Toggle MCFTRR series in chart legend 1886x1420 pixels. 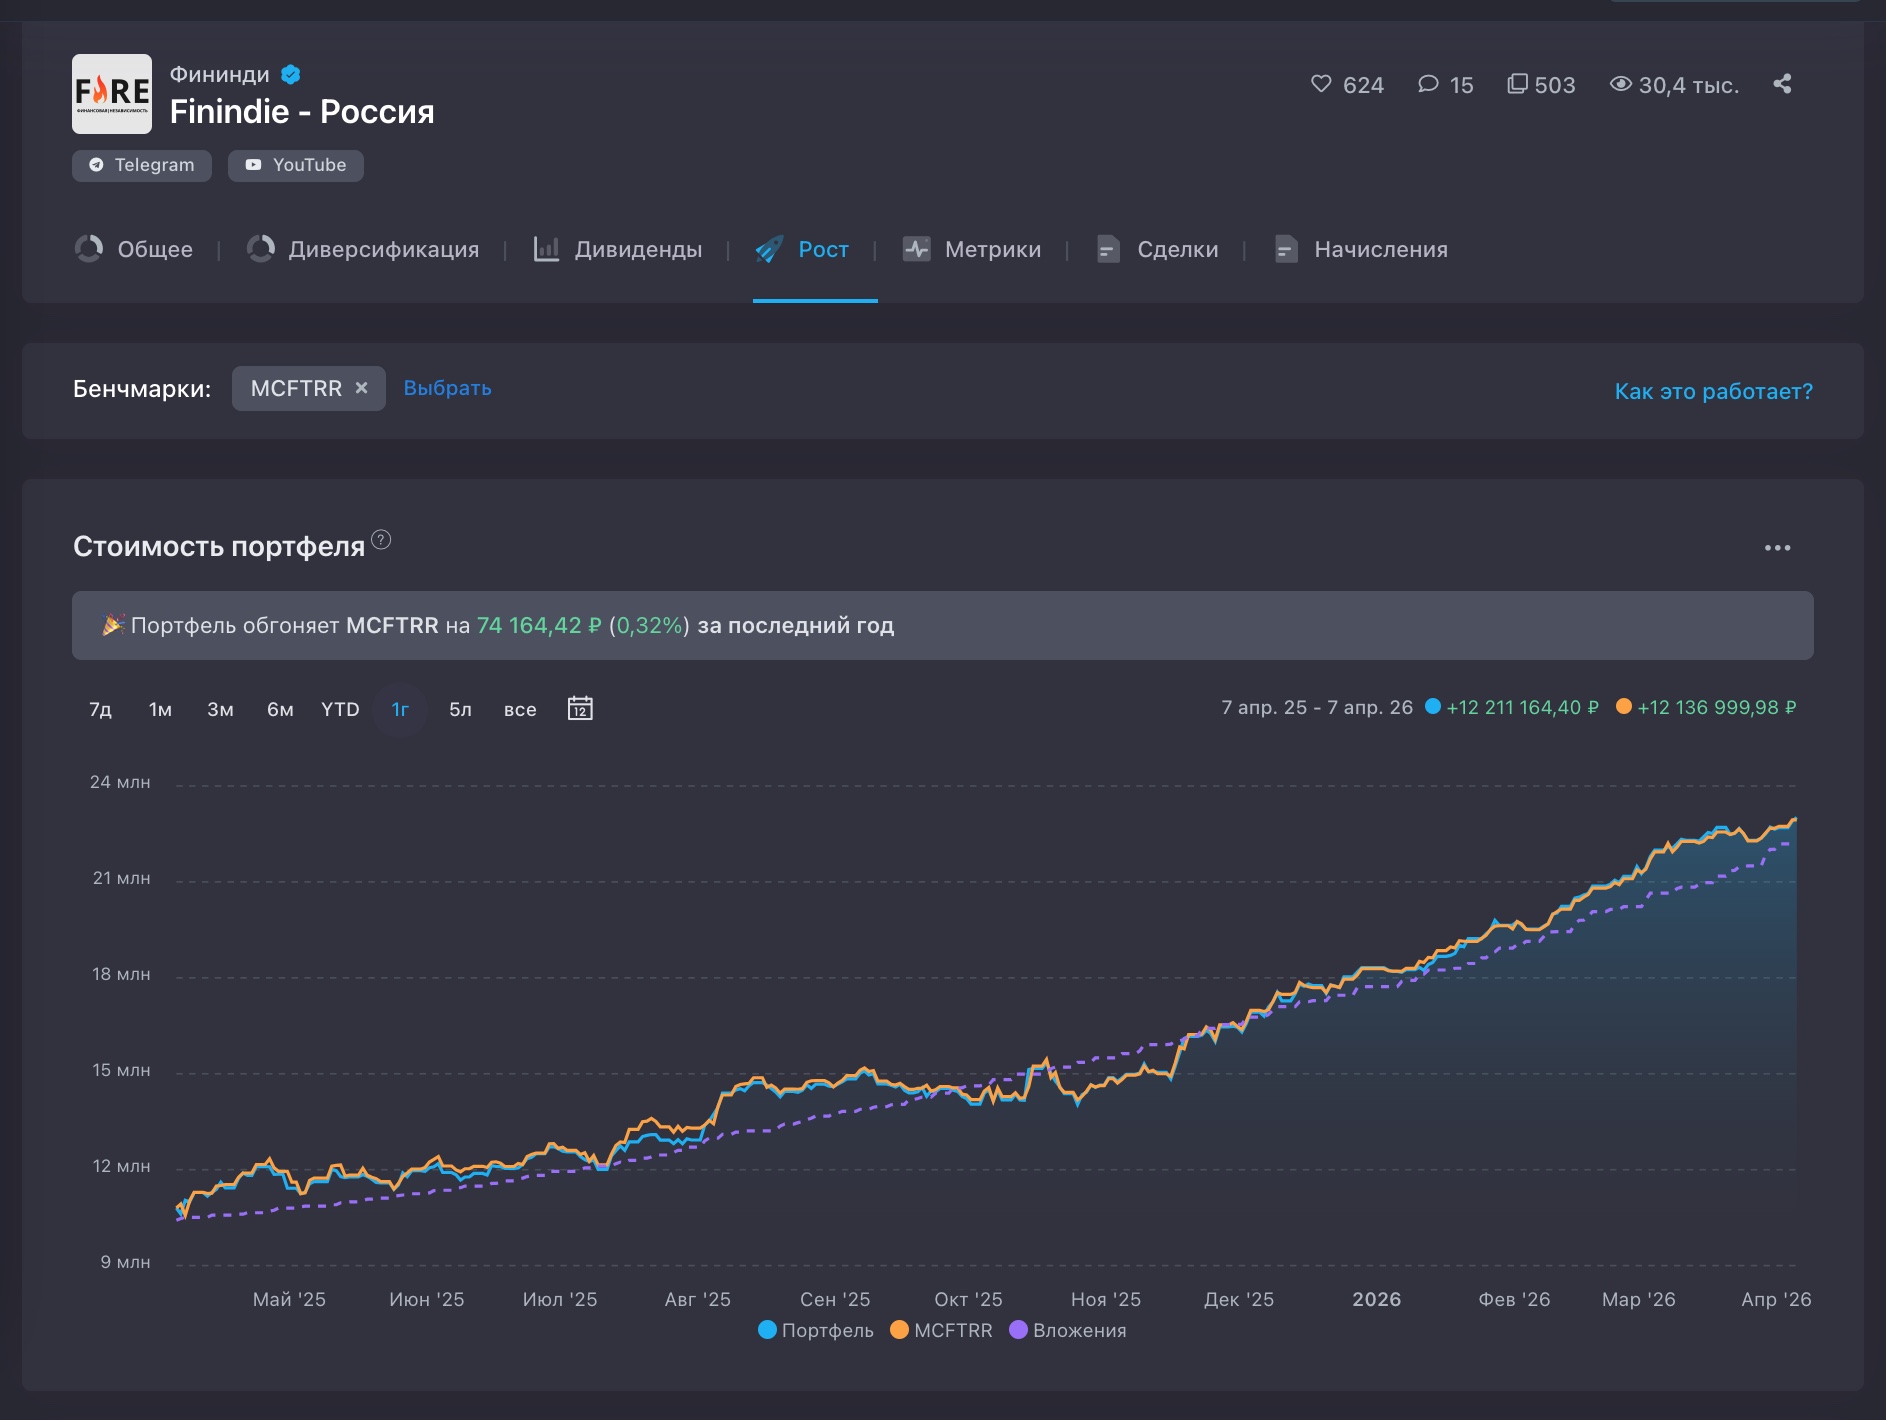click(x=941, y=1330)
